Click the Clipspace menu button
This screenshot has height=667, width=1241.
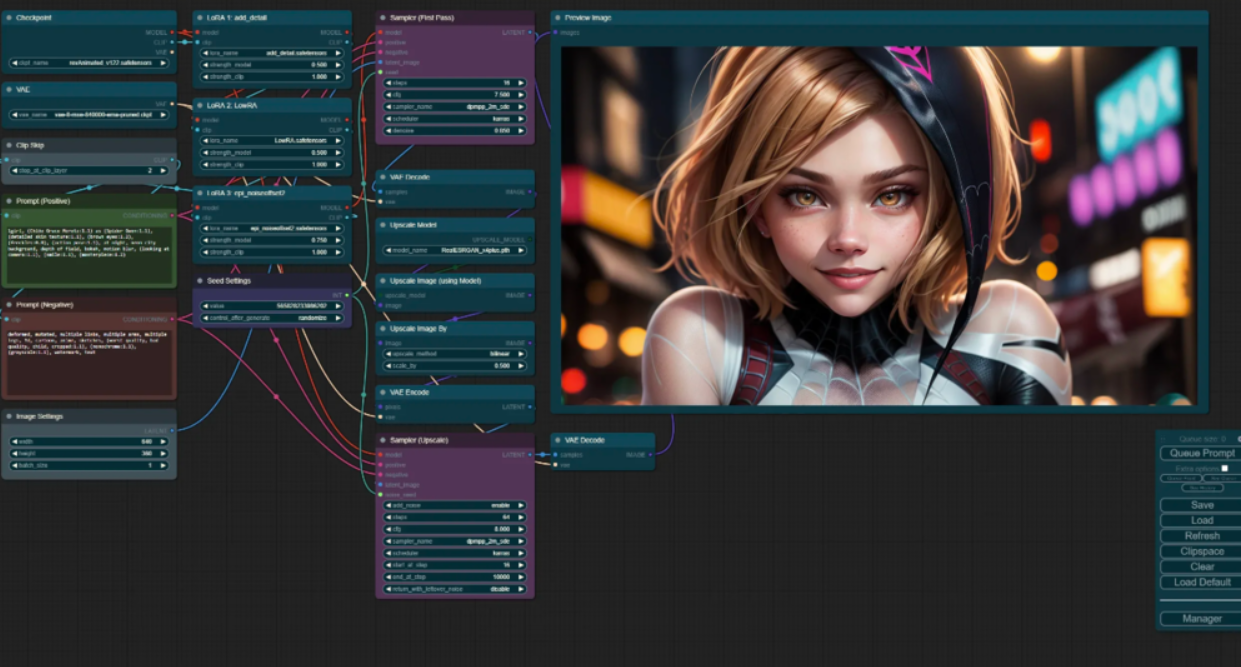tap(1202, 551)
